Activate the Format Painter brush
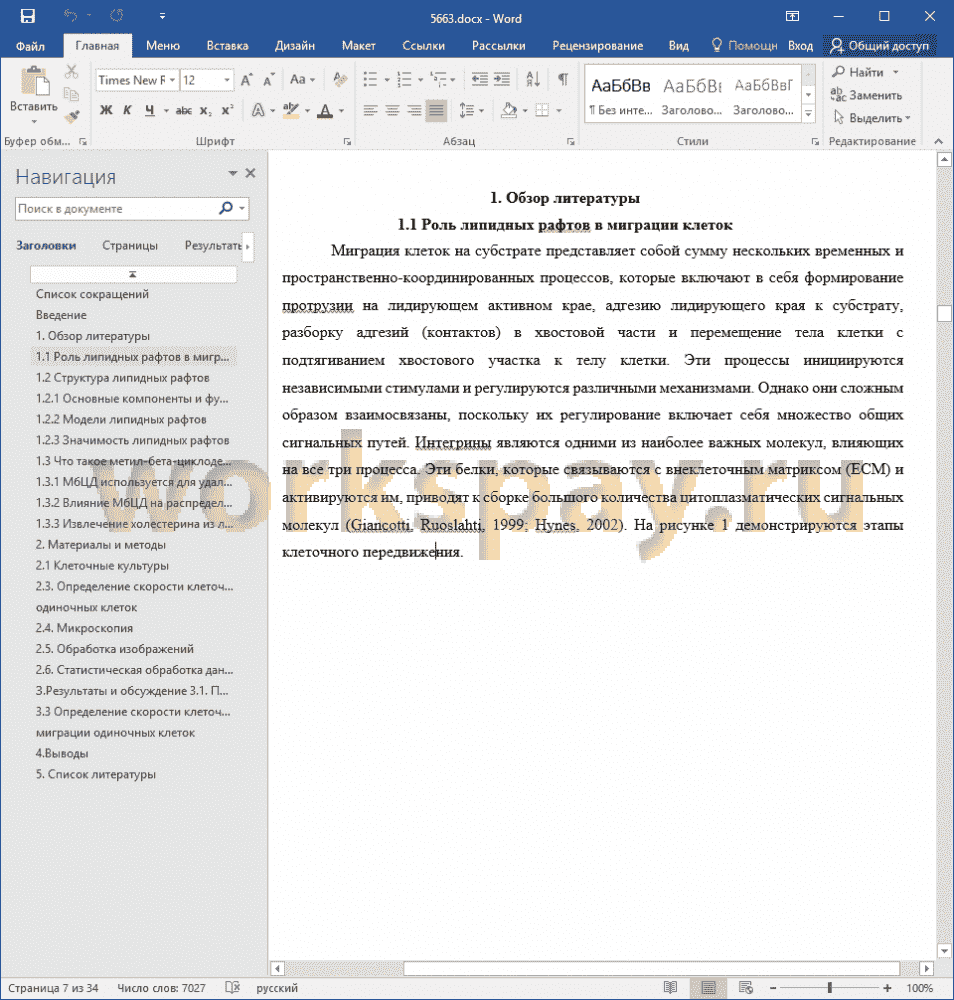The width and height of the screenshot is (954, 1000). [x=73, y=116]
